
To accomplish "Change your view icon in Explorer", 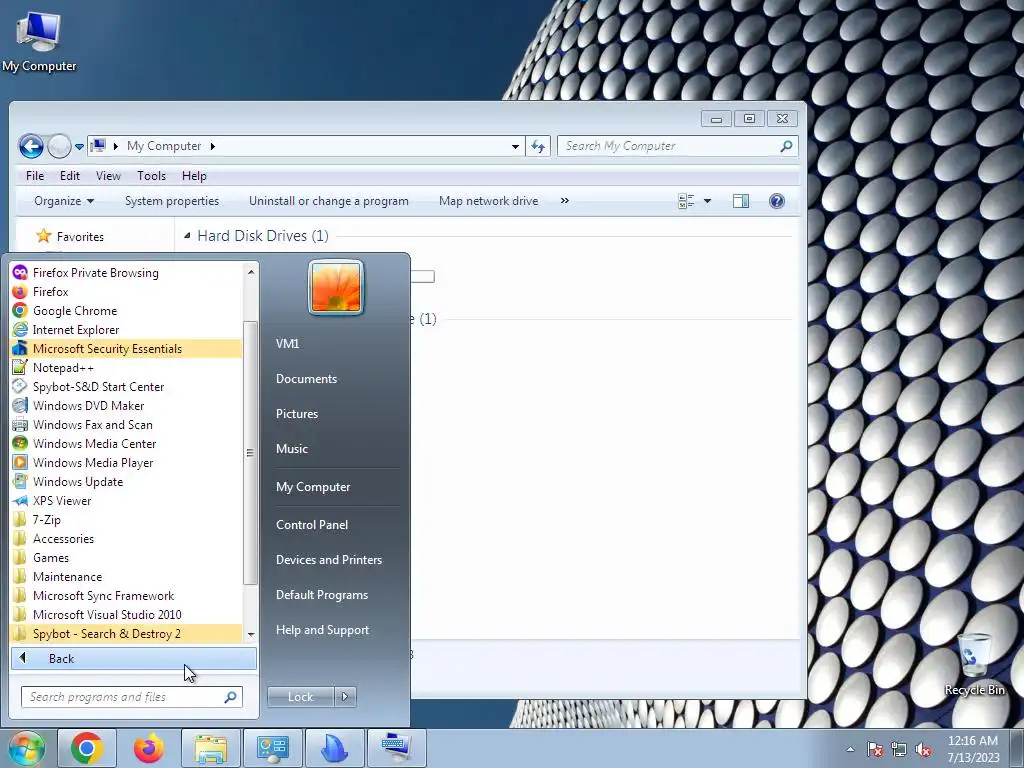I will (x=686, y=201).
